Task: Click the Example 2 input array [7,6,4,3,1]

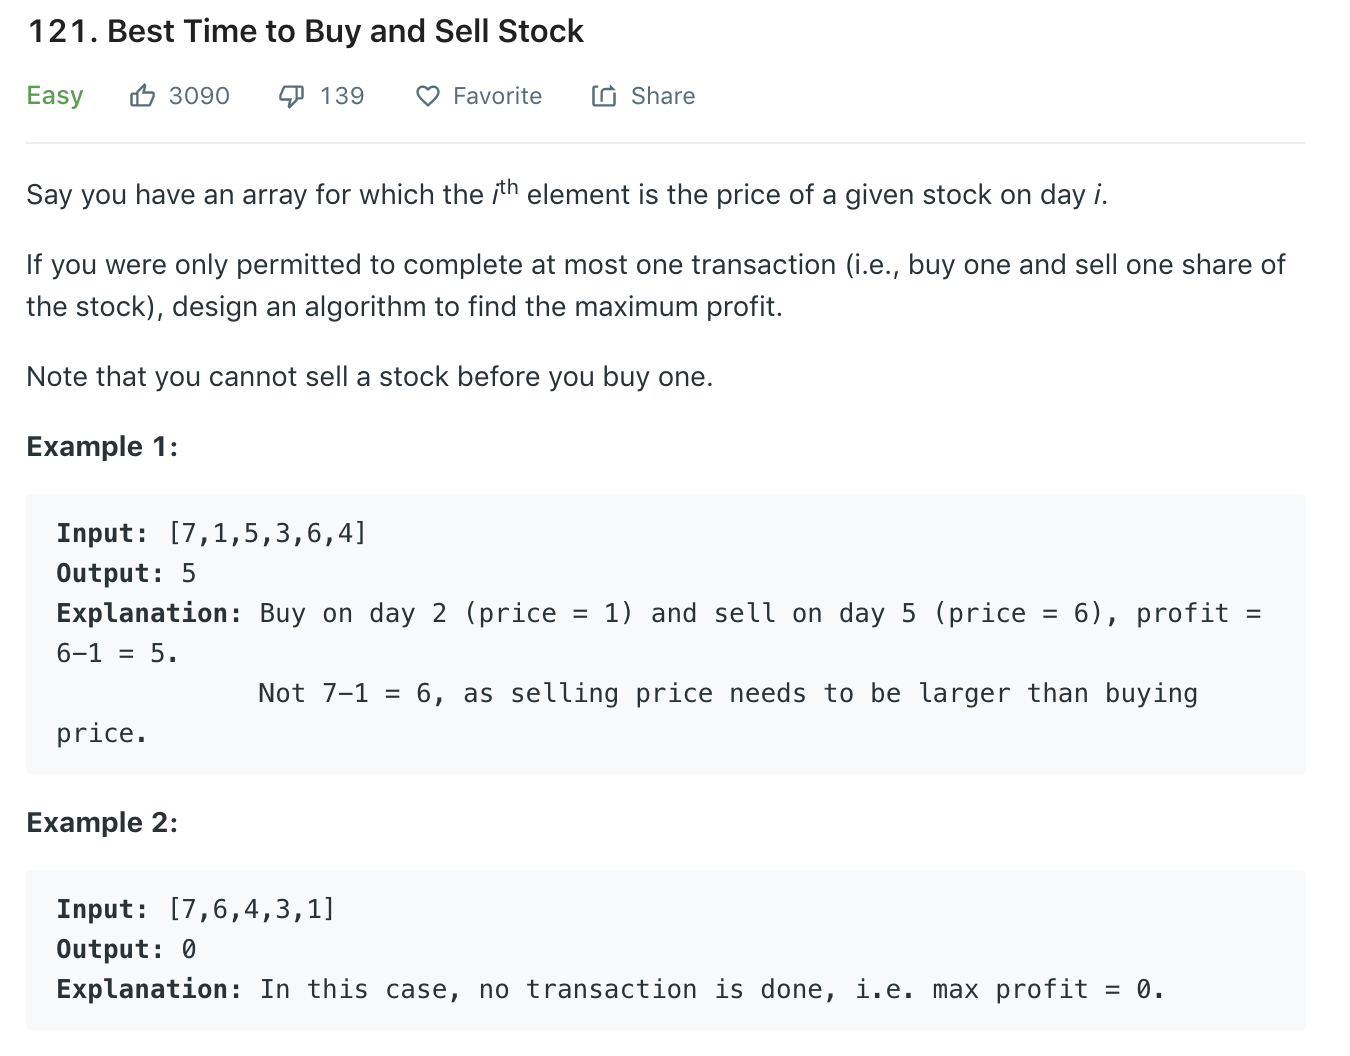Action: [x=252, y=909]
